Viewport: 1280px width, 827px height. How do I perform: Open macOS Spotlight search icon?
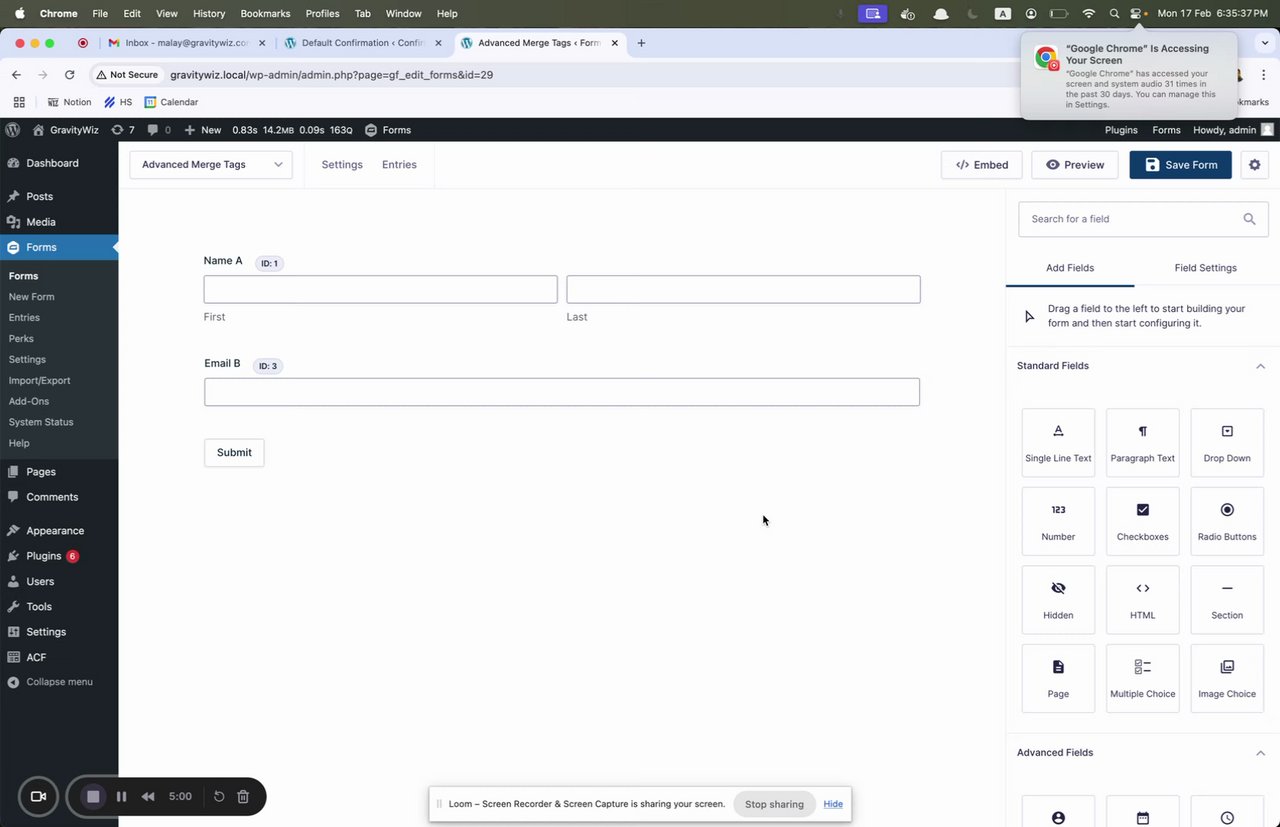[x=1114, y=13]
